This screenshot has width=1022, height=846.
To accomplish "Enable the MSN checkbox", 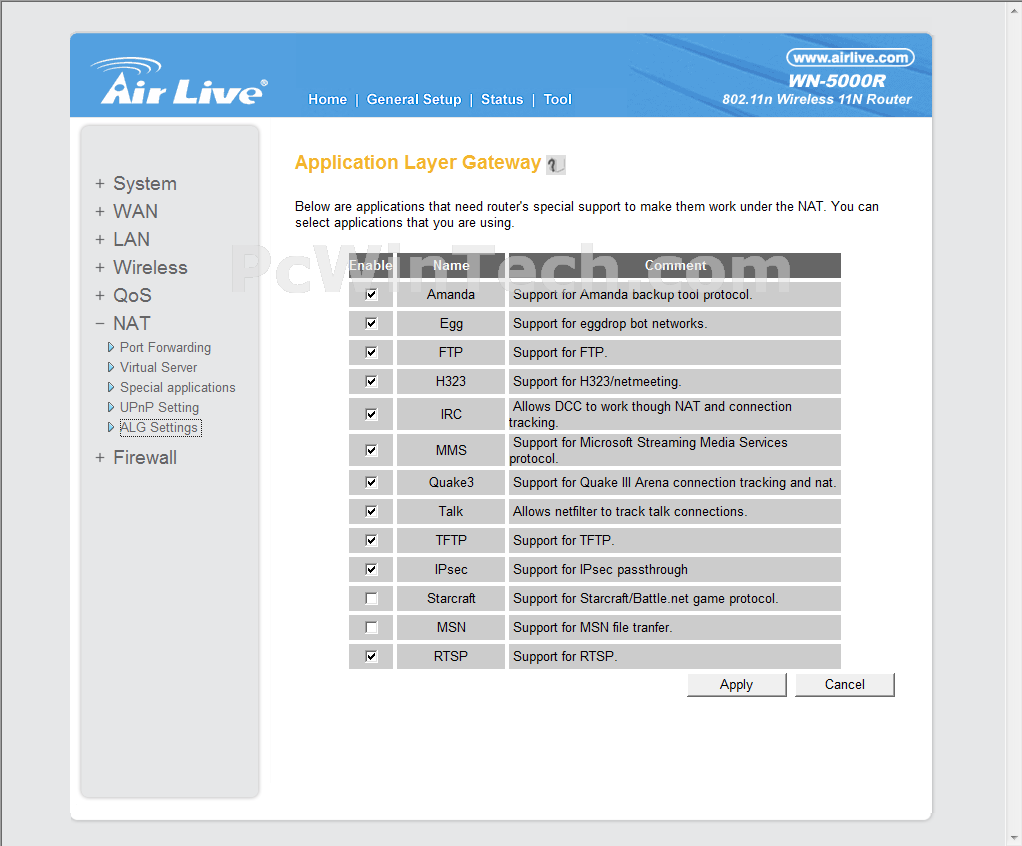I will pyautogui.click(x=371, y=627).
